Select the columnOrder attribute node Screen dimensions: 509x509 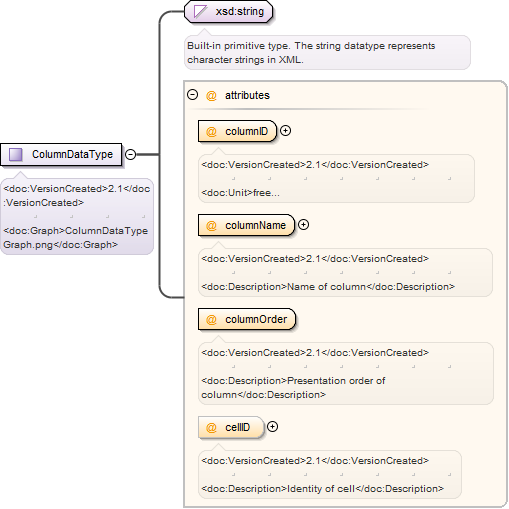point(247,319)
